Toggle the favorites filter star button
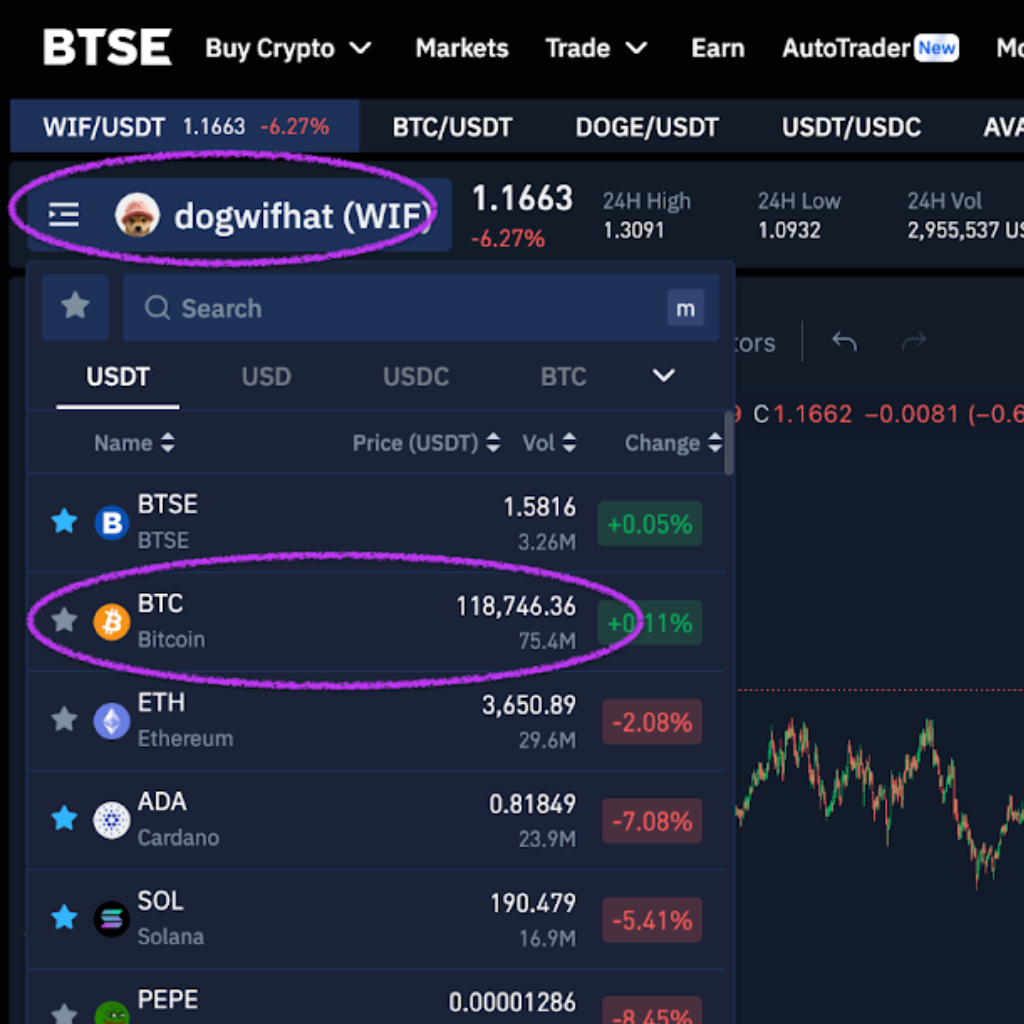 (75, 307)
